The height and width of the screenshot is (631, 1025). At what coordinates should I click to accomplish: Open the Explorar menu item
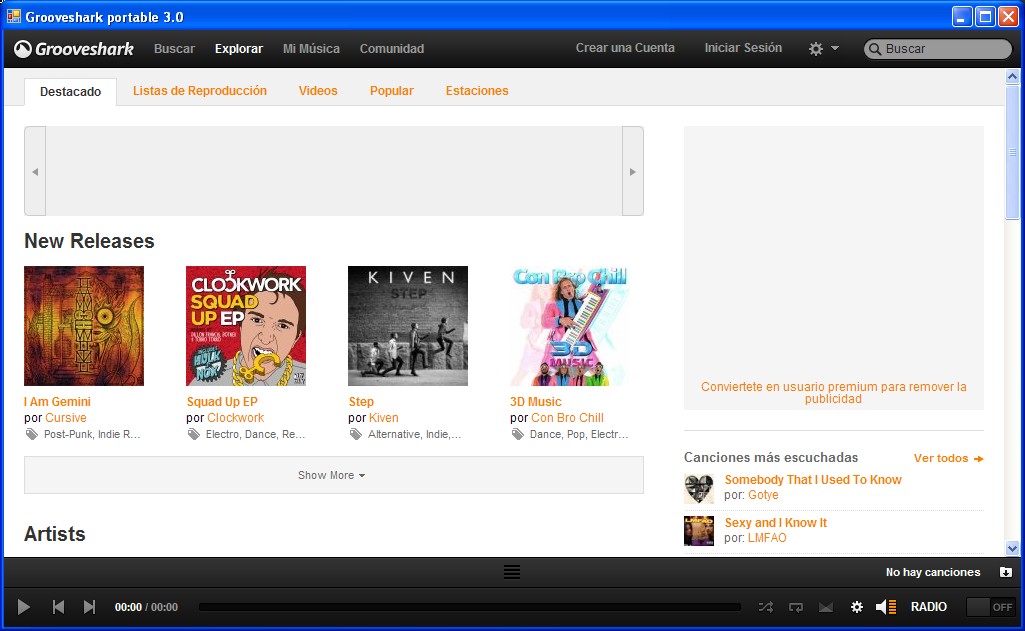[x=239, y=48]
